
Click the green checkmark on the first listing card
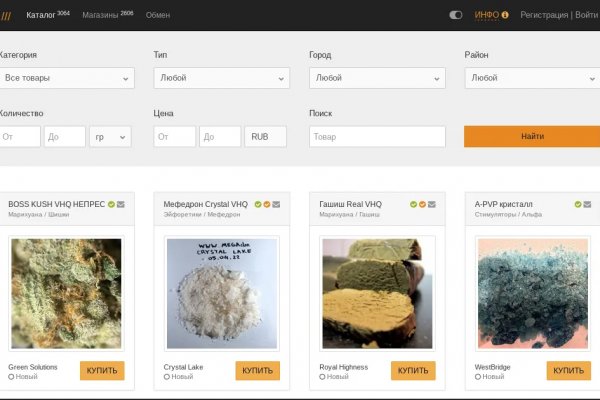[112, 204]
